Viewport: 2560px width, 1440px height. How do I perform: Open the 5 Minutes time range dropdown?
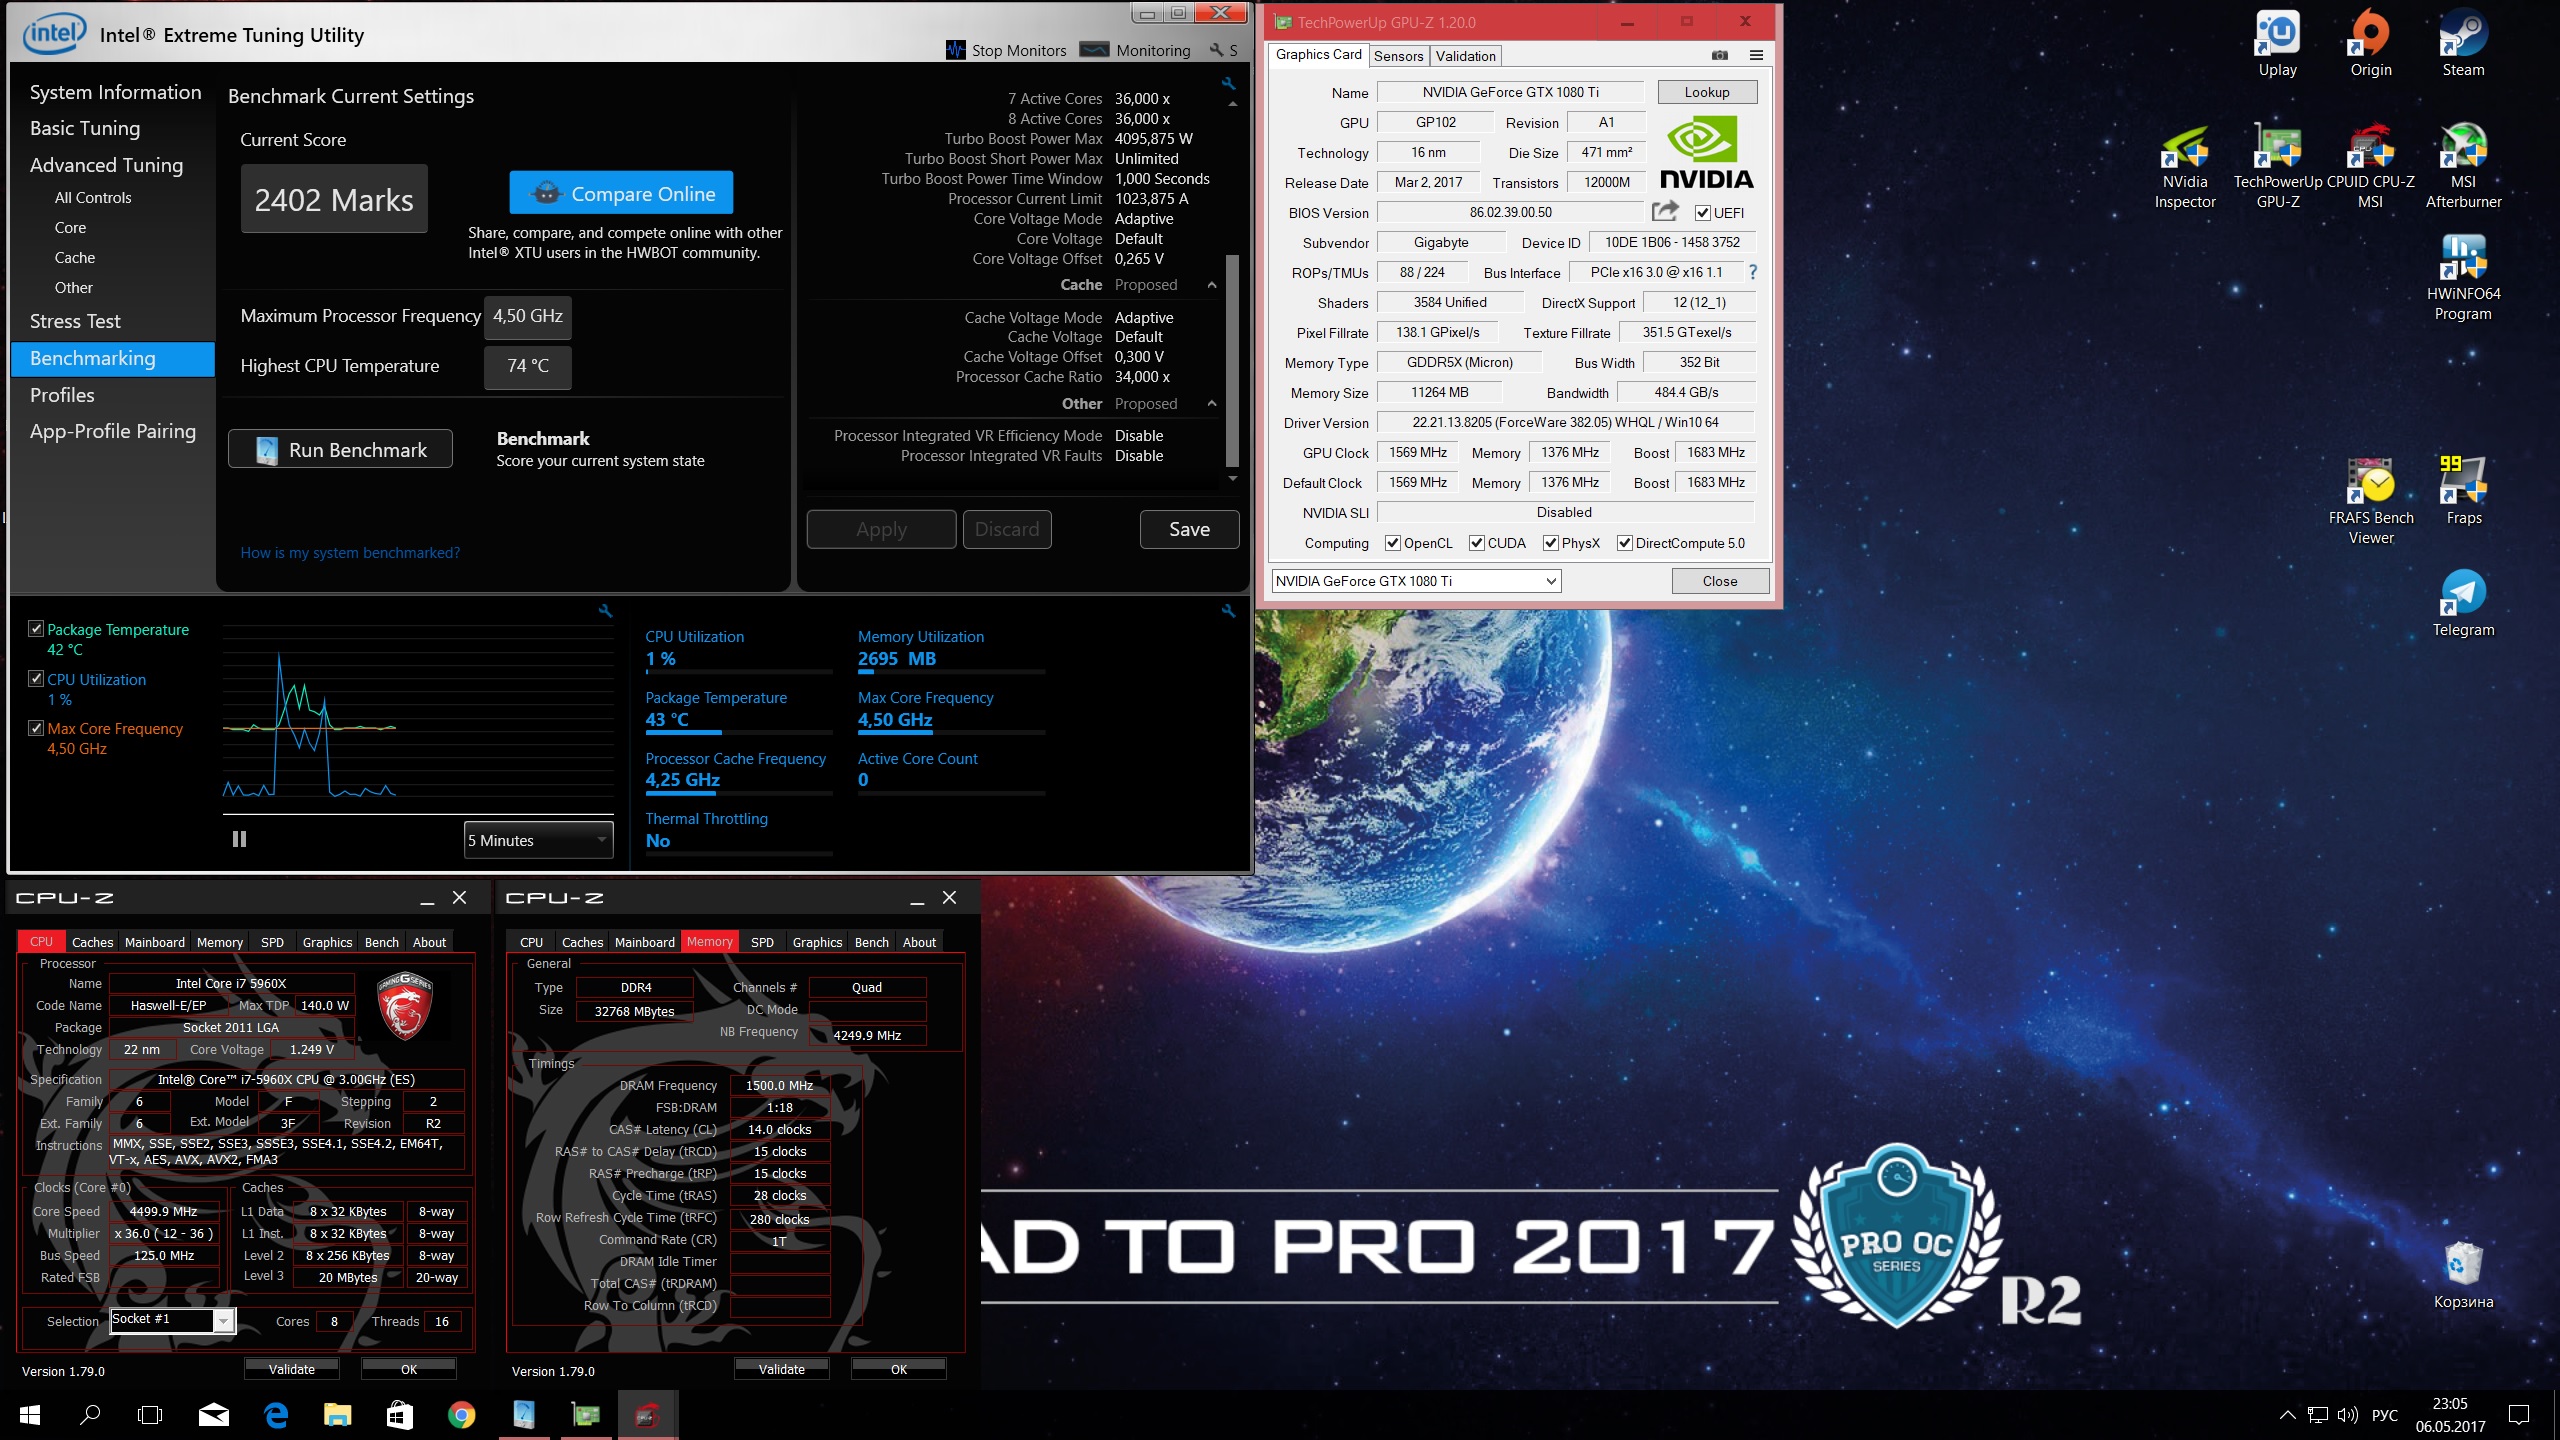point(539,840)
